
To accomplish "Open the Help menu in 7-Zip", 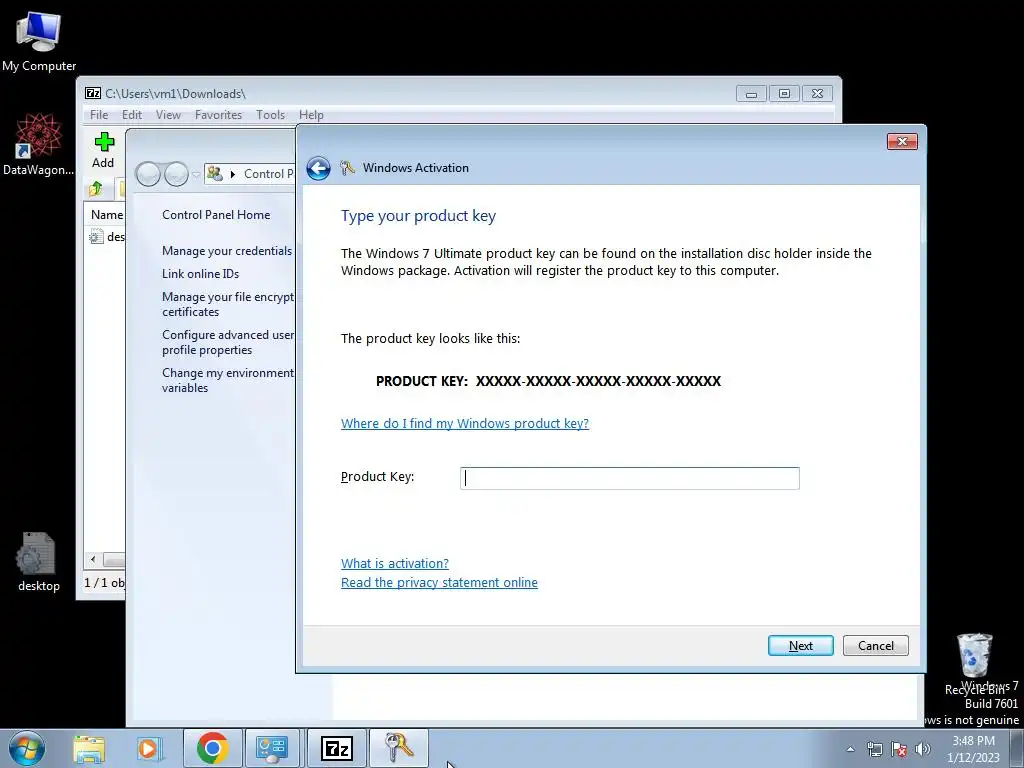I will click(x=311, y=115).
